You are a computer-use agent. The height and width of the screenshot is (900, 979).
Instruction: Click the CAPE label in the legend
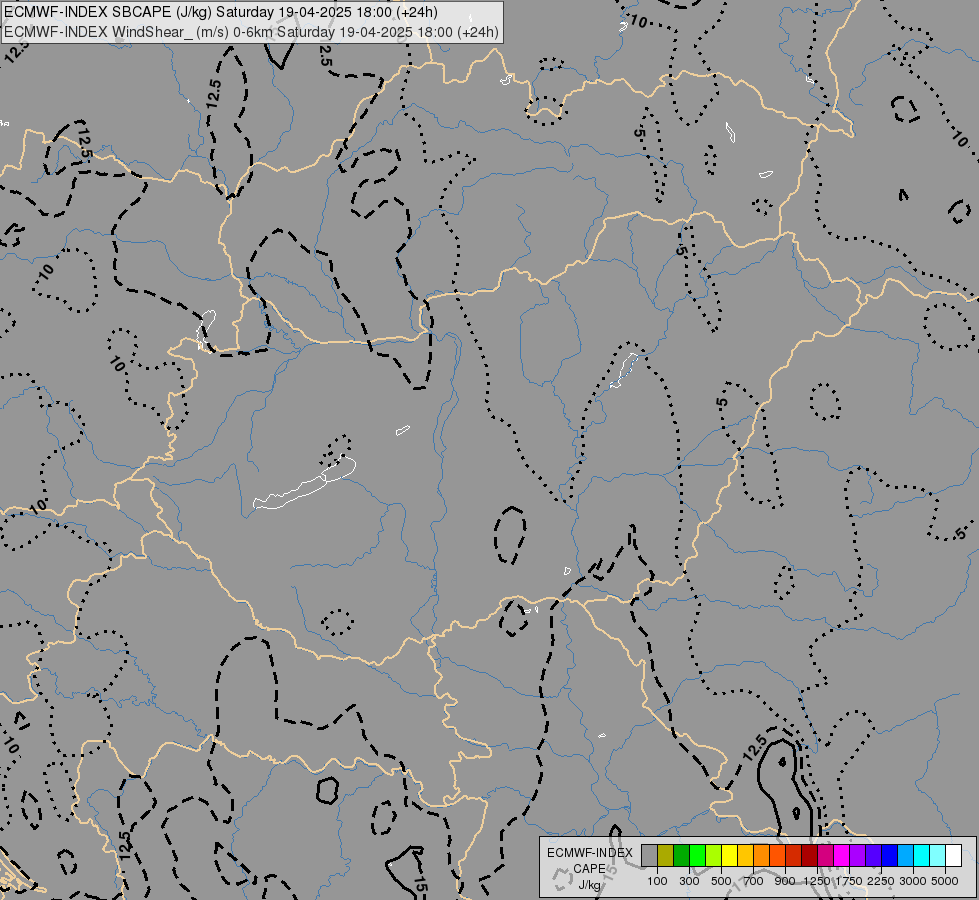point(589,869)
